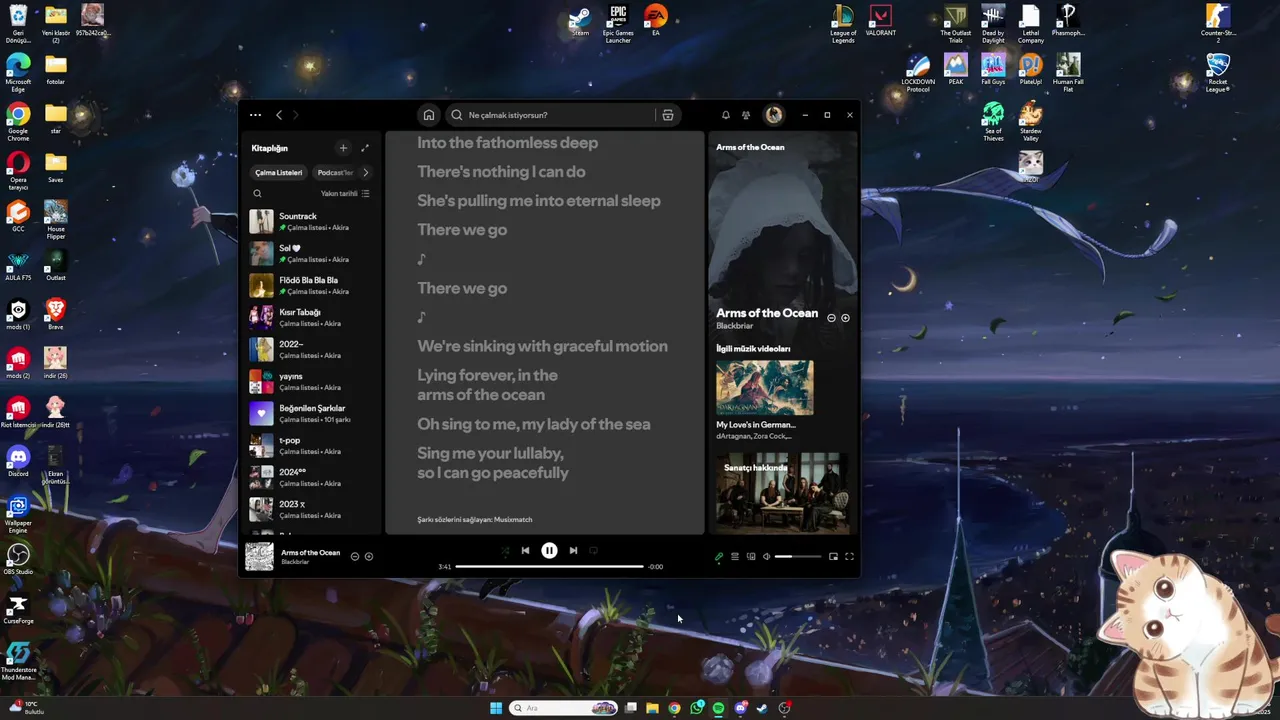The width and height of the screenshot is (1280, 720).
Task: Select the Çalma Listeleri filter chip
Action: tap(279, 172)
